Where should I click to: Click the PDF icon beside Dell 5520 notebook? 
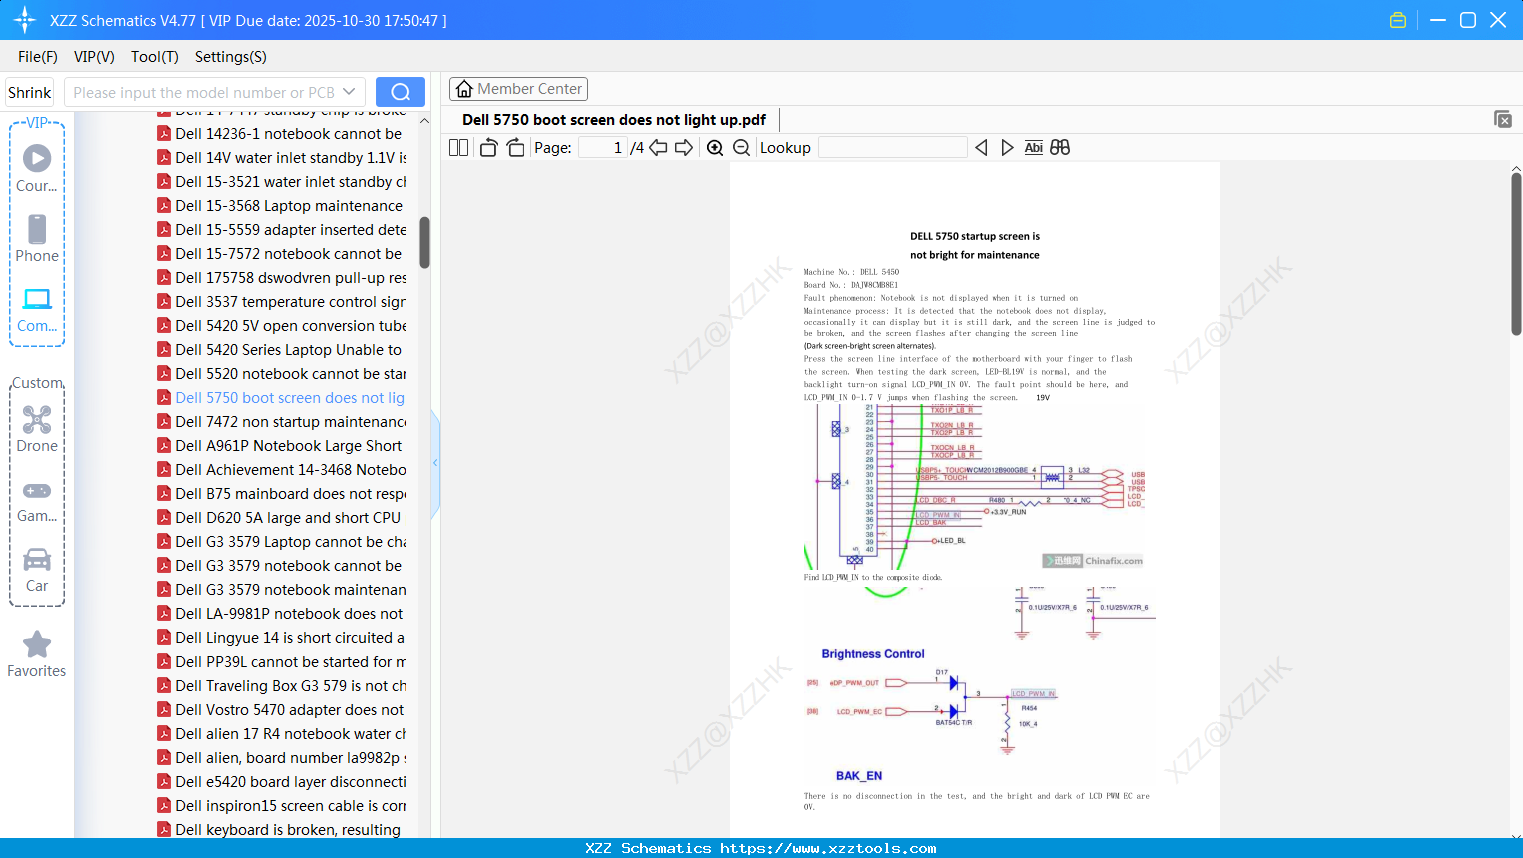pyautogui.click(x=164, y=373)
